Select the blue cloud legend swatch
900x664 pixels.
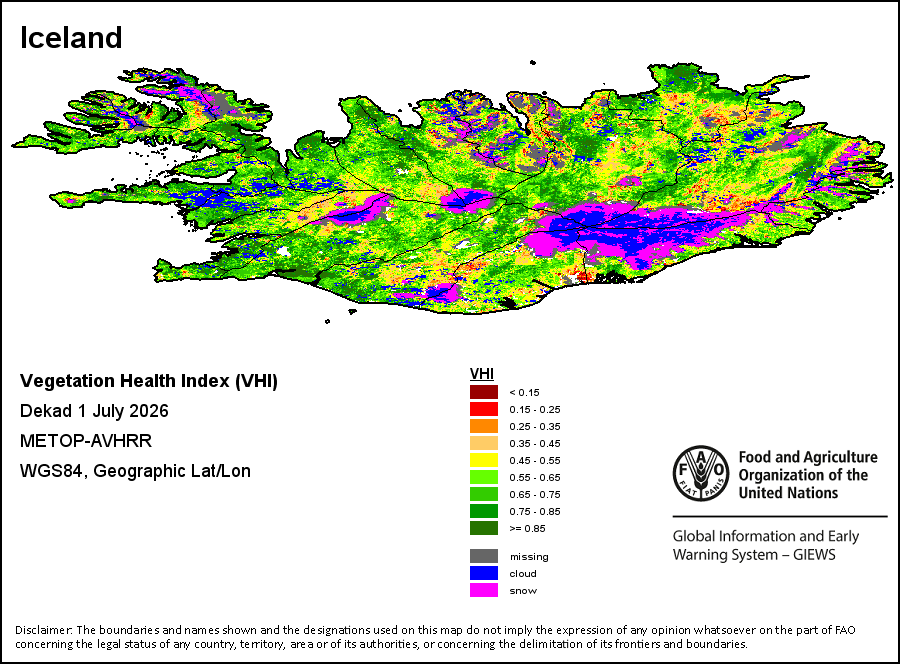[484, 573]
